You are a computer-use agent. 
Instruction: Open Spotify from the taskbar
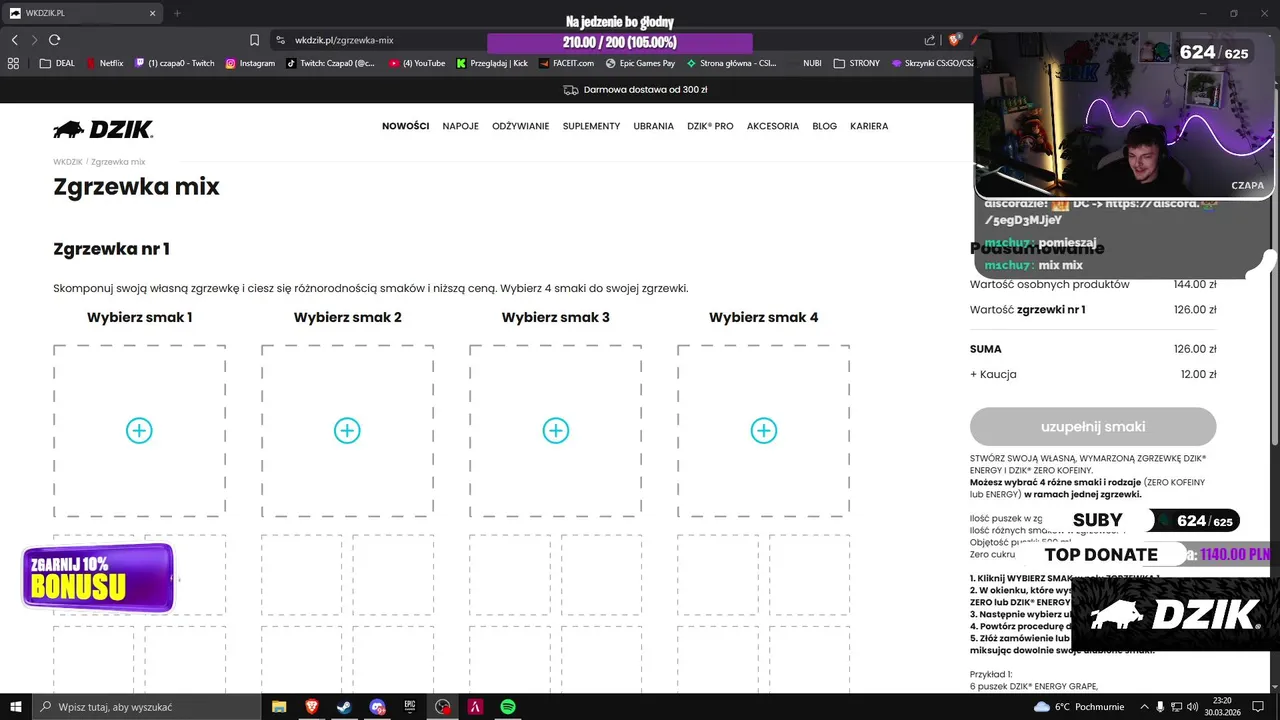[x=508, y=707]
